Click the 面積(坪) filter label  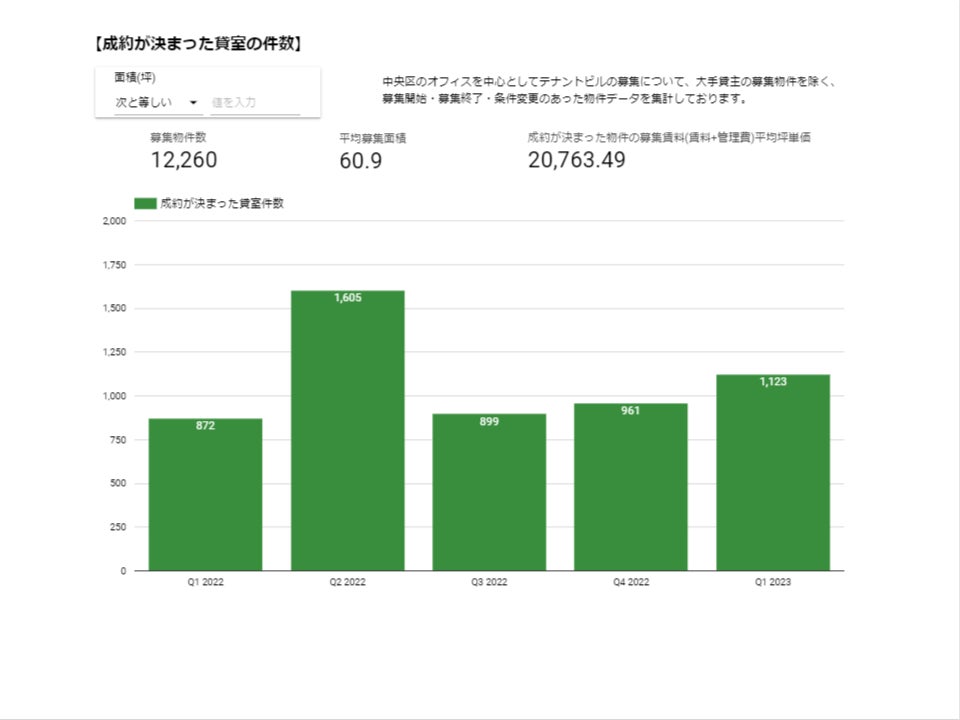pos(135,77)
